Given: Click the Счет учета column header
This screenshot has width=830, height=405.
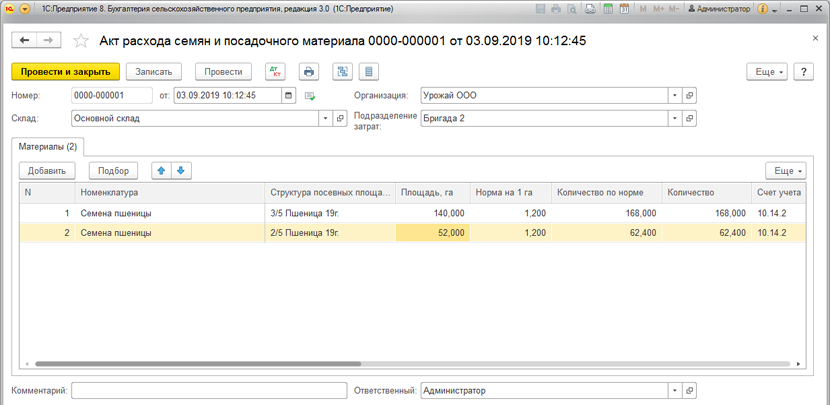Looking at the screenshot, I should pos(779,193).
